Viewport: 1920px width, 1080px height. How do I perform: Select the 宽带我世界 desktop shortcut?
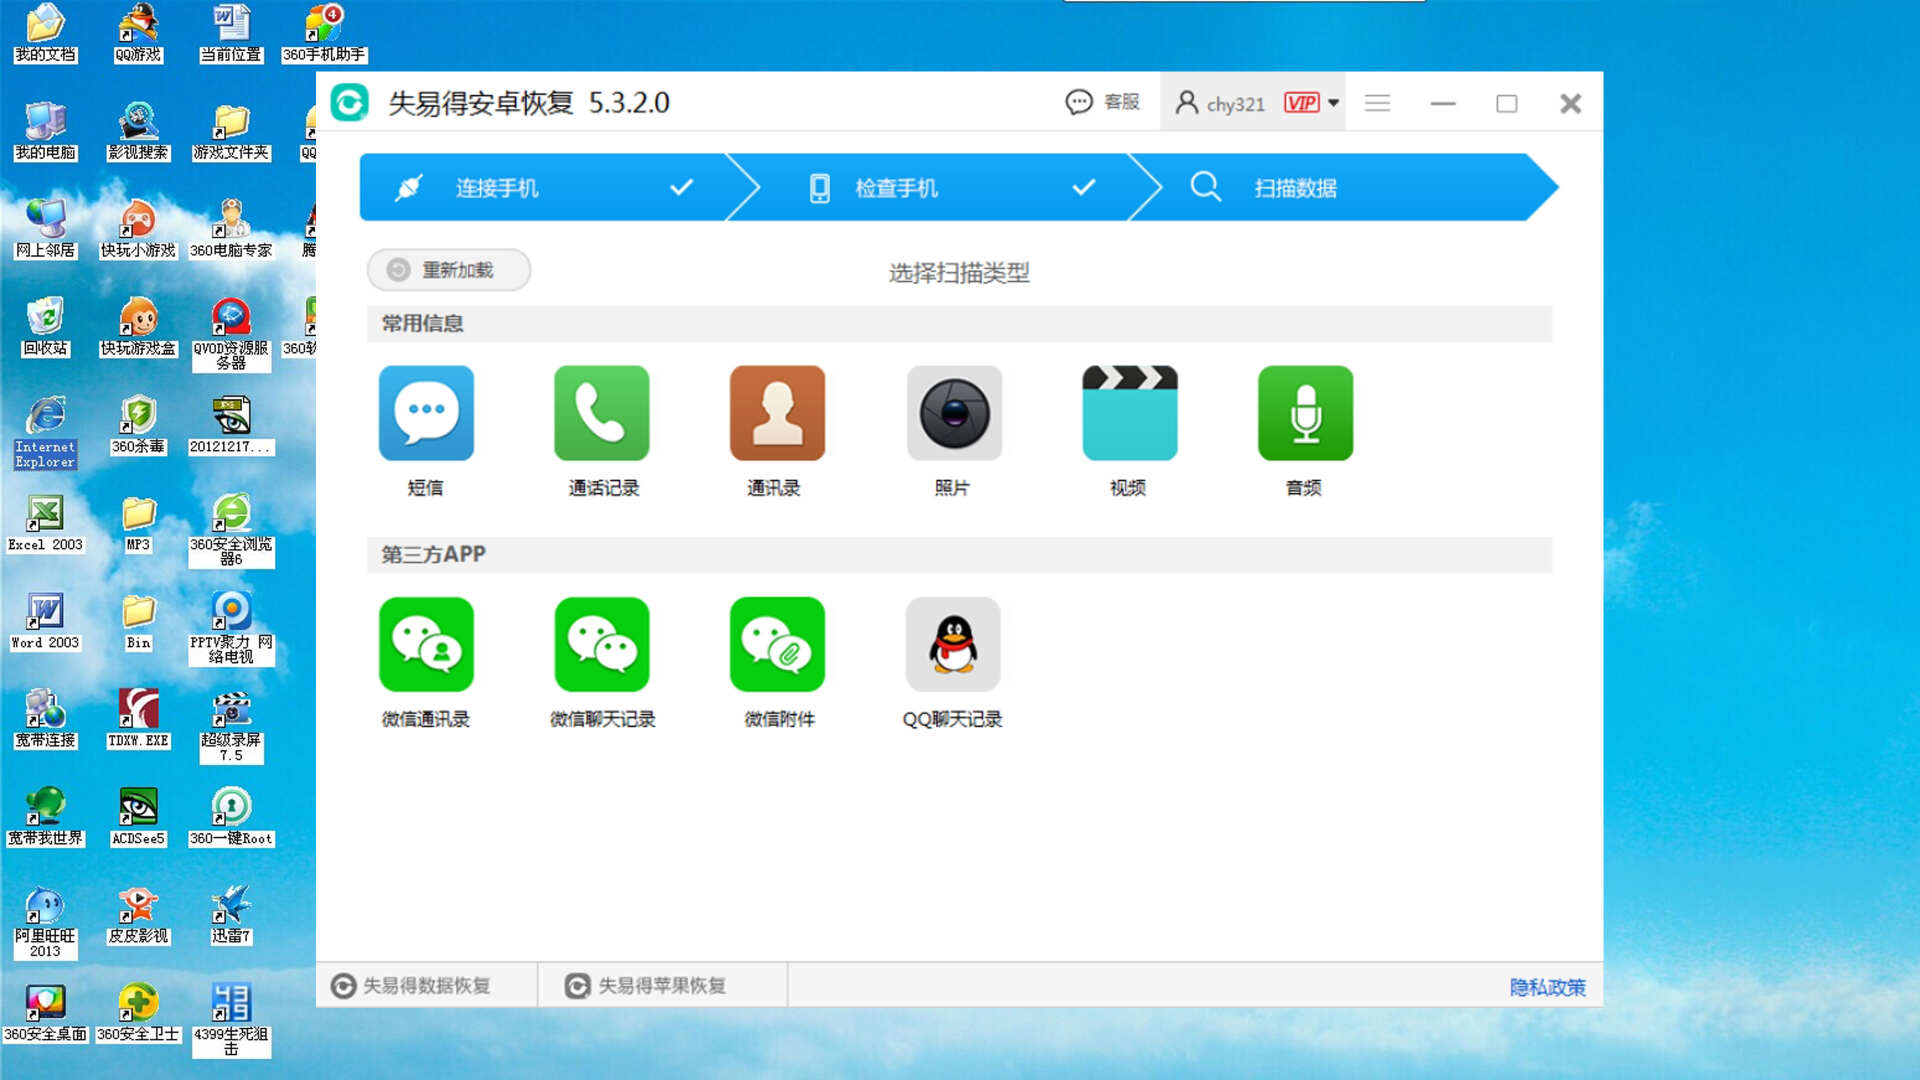(x=45, y=817)
